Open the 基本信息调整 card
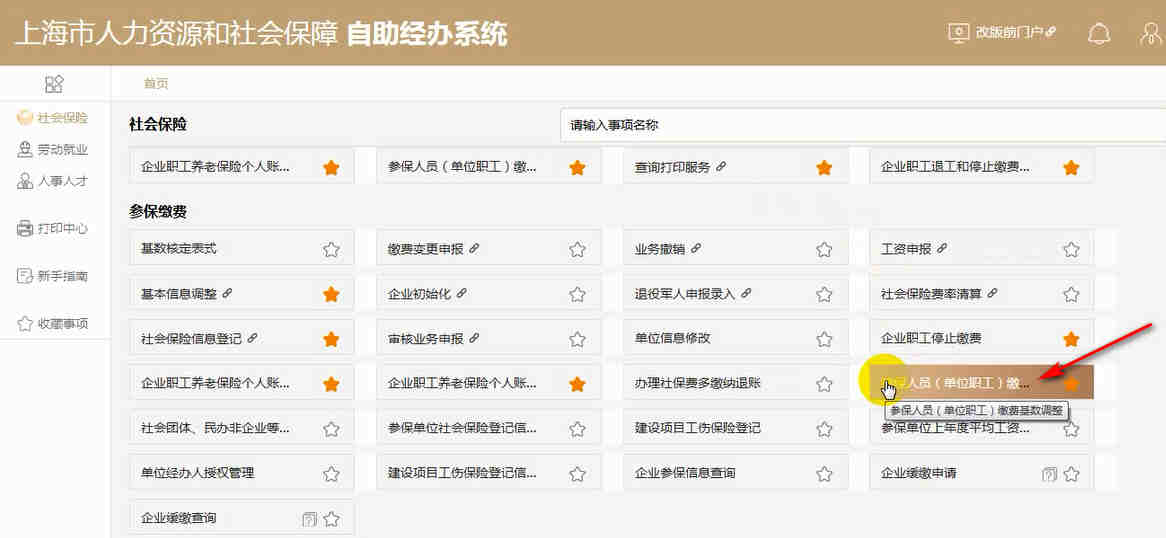 click(x=242, y=293)
